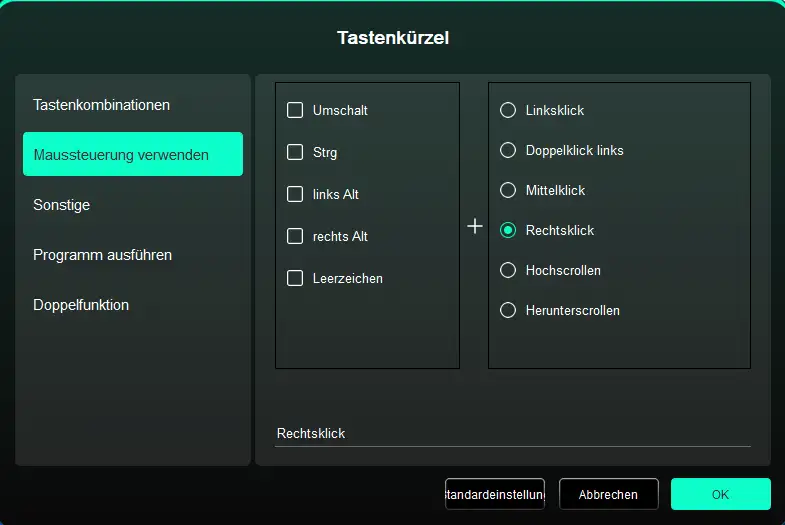Select Herunterscrollen as mouse action
Viewport: 785px width, 525px height.
click(x=508, y=310)
